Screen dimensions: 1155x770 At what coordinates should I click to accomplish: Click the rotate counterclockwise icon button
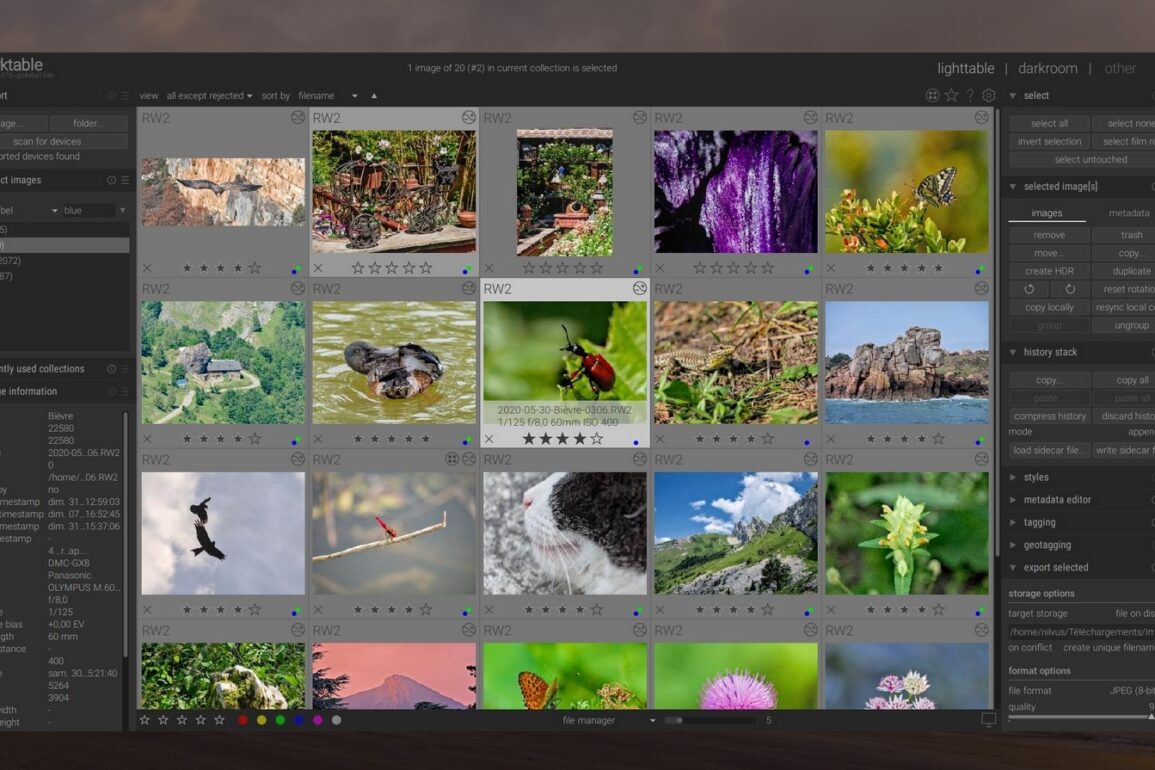1029,289
